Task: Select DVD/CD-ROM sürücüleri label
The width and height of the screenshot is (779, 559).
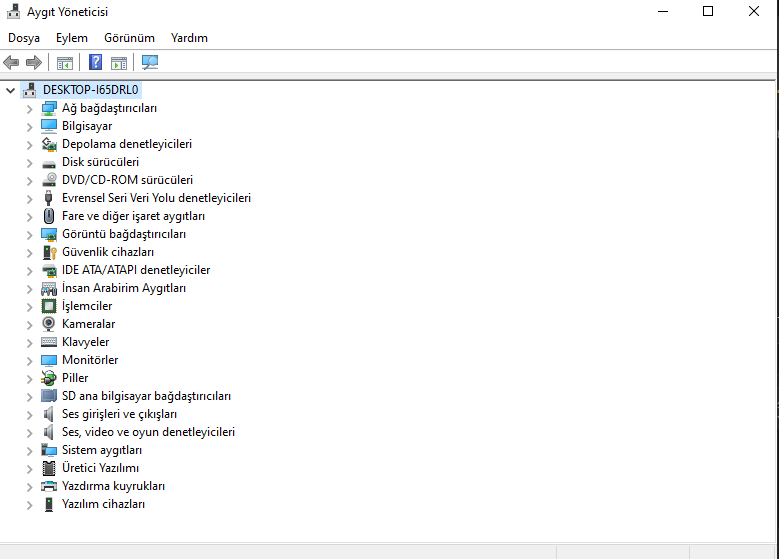Action: pyautogui.click(x=127, y=180)
